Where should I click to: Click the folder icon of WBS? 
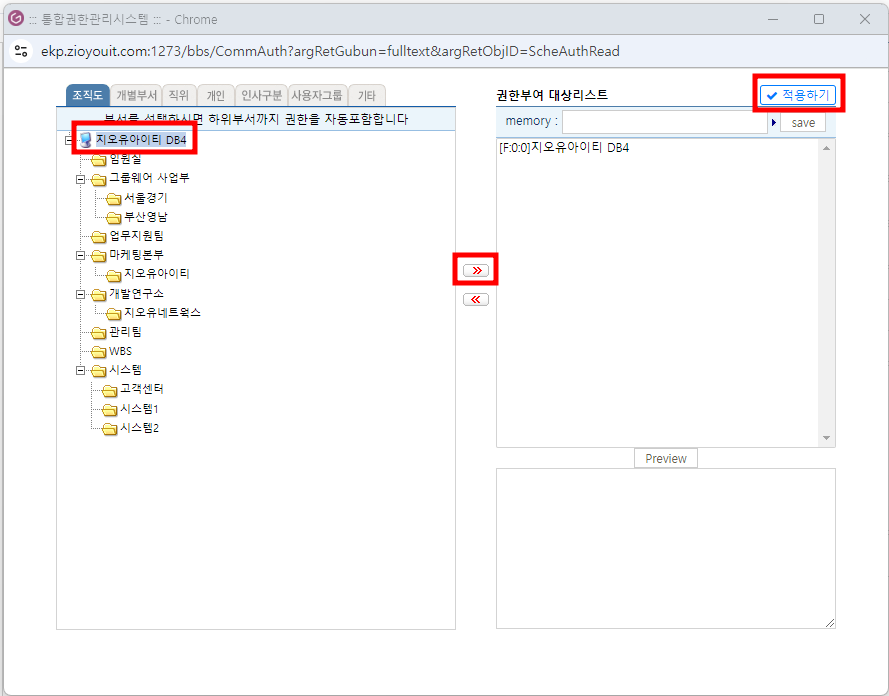[99, 353]
